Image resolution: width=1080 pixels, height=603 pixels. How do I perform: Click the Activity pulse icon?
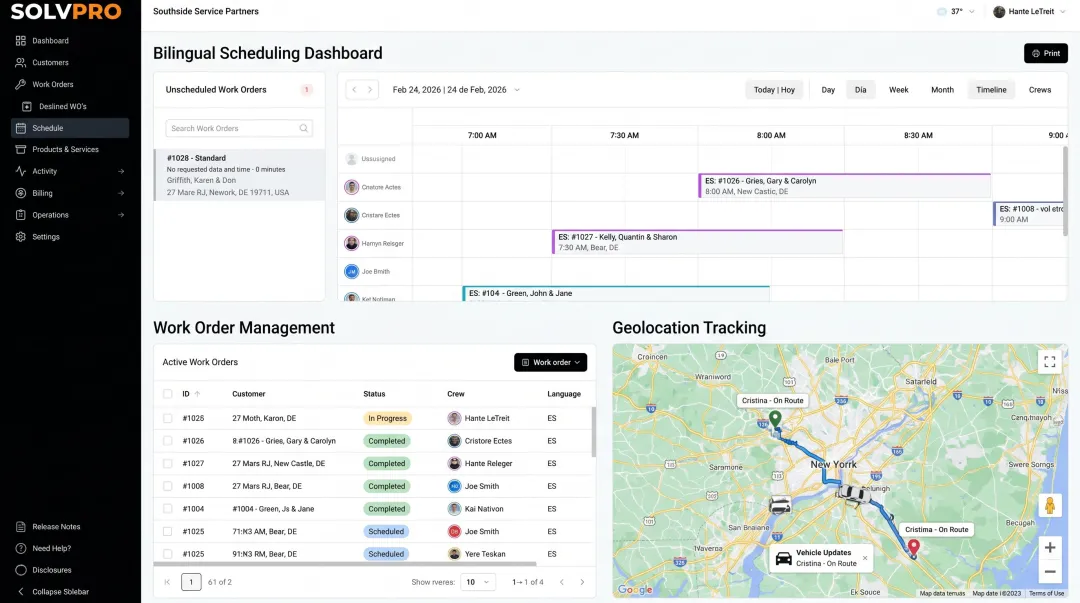point(21,171)
